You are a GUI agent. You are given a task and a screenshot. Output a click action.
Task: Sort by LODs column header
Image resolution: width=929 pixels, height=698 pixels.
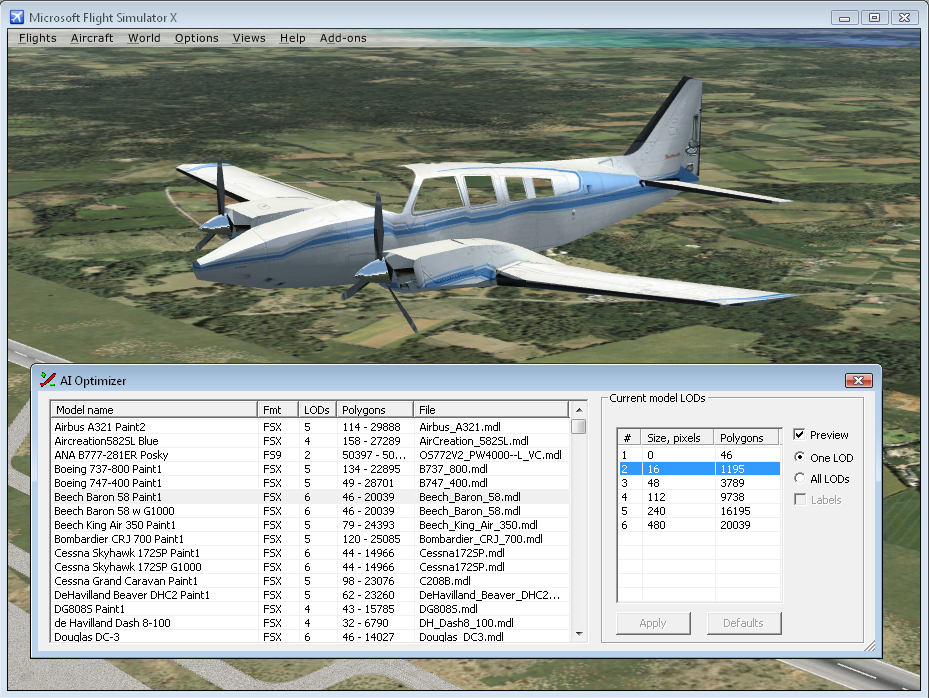point(317,409)
